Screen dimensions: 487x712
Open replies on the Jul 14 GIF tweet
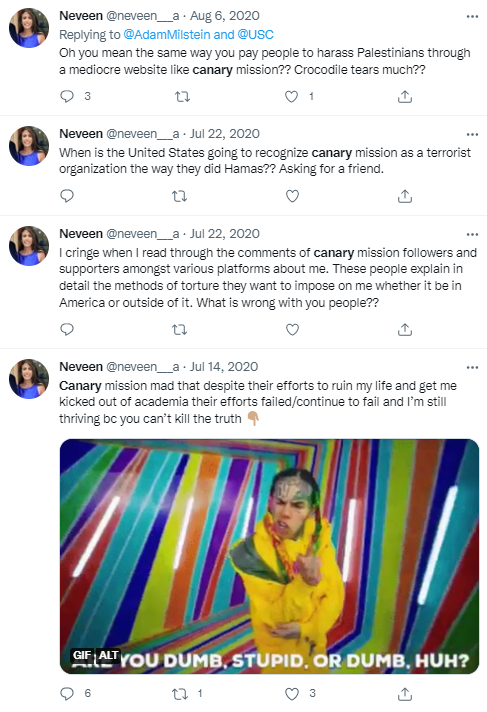coord(67,693)
